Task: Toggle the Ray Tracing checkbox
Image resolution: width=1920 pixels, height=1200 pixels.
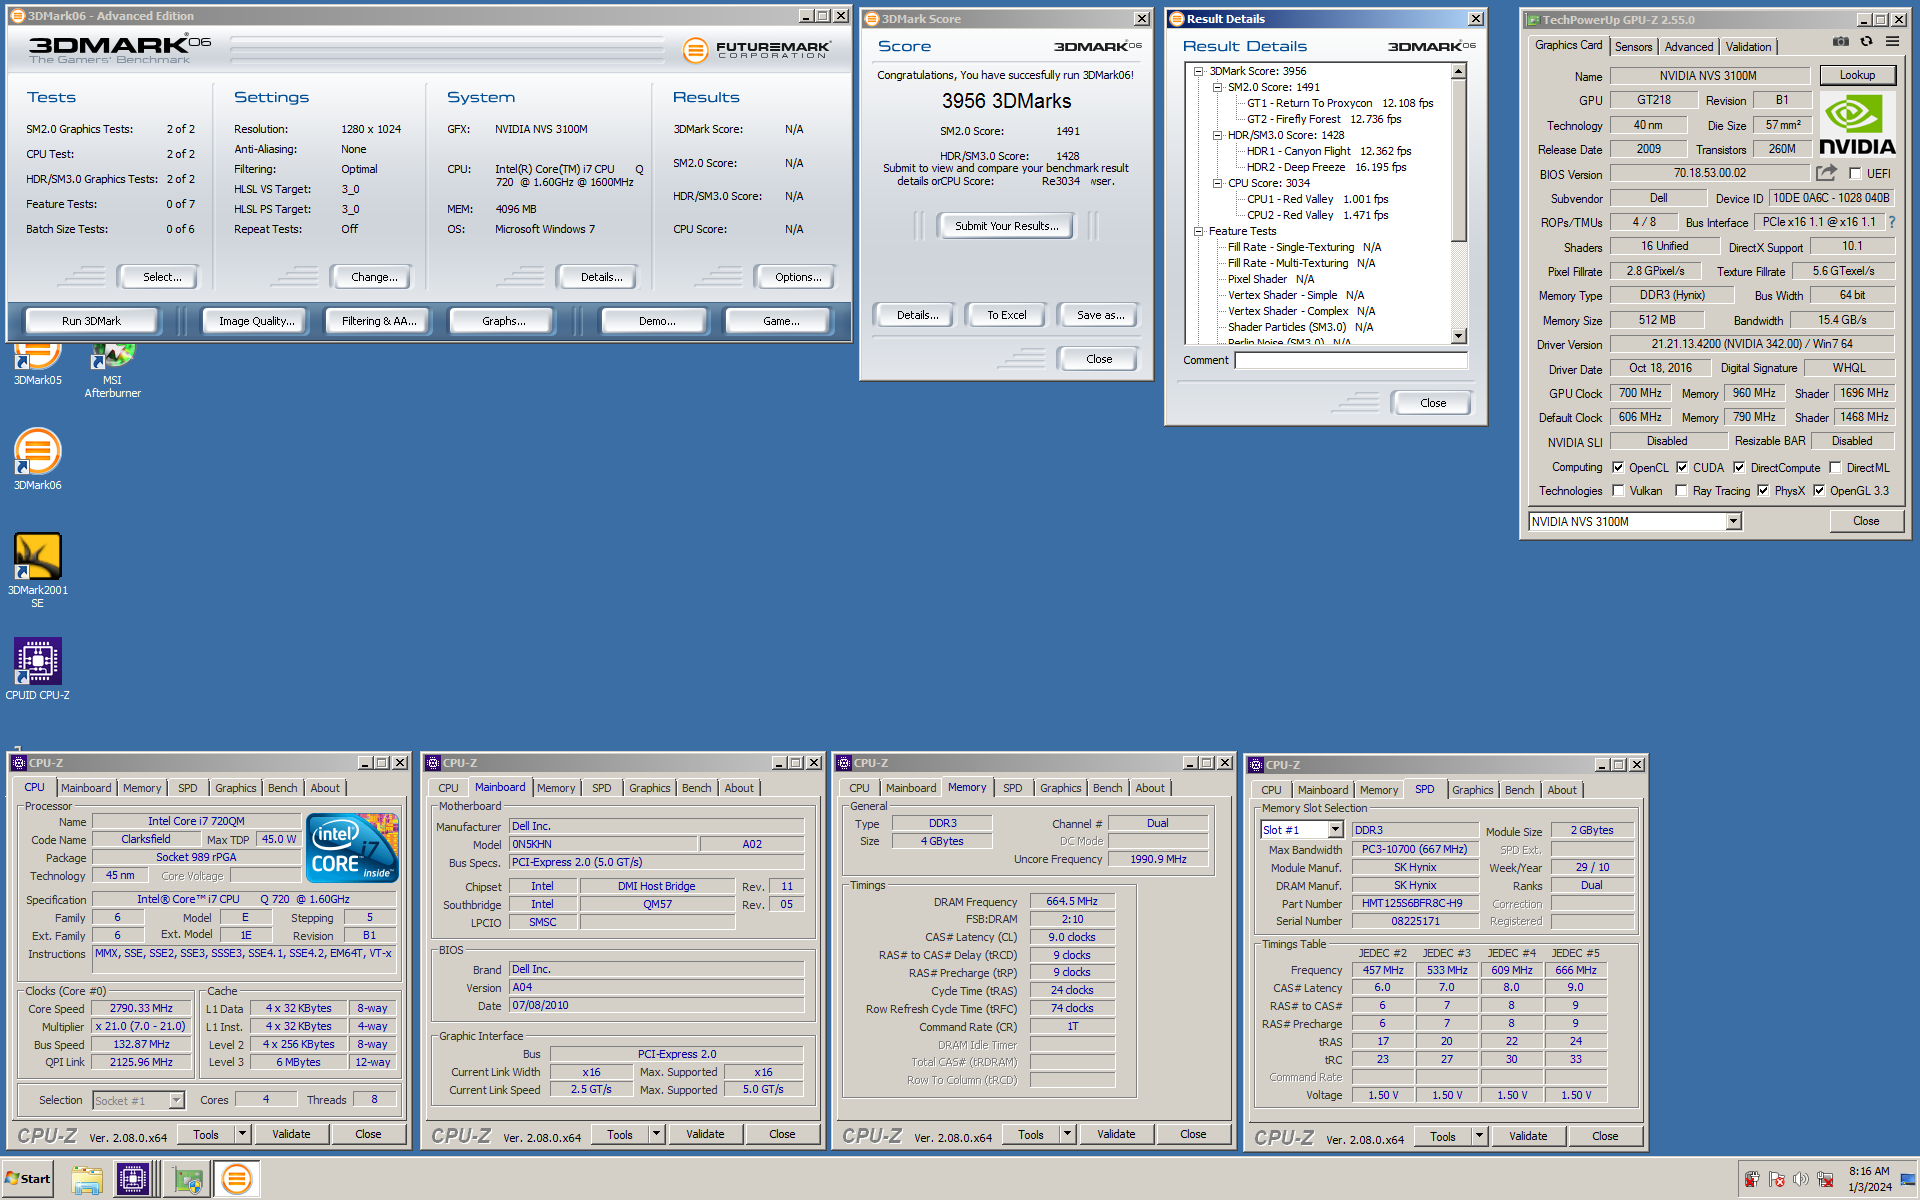Action: click(1682, 490)
